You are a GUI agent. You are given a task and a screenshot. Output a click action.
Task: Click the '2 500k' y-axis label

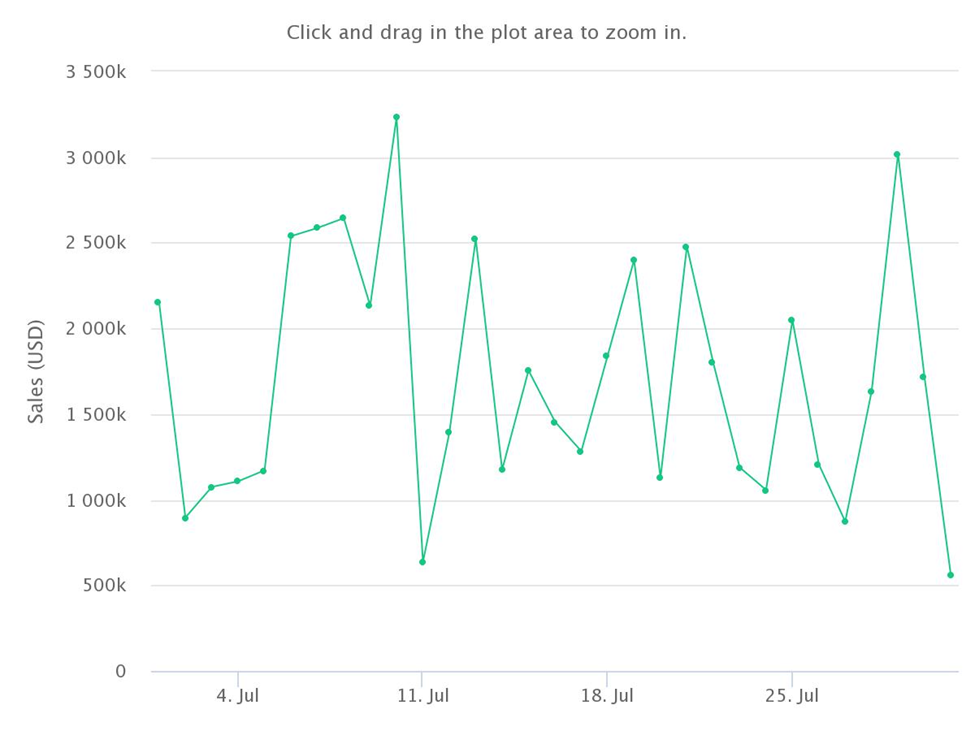[x=96, y=242]
